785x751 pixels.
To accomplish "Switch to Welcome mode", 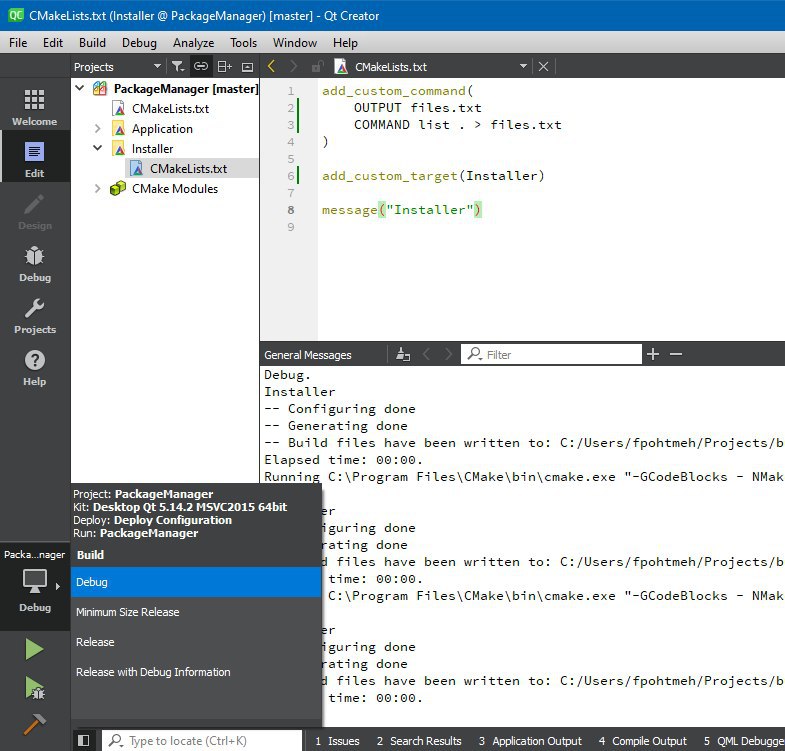I will 35,107.
